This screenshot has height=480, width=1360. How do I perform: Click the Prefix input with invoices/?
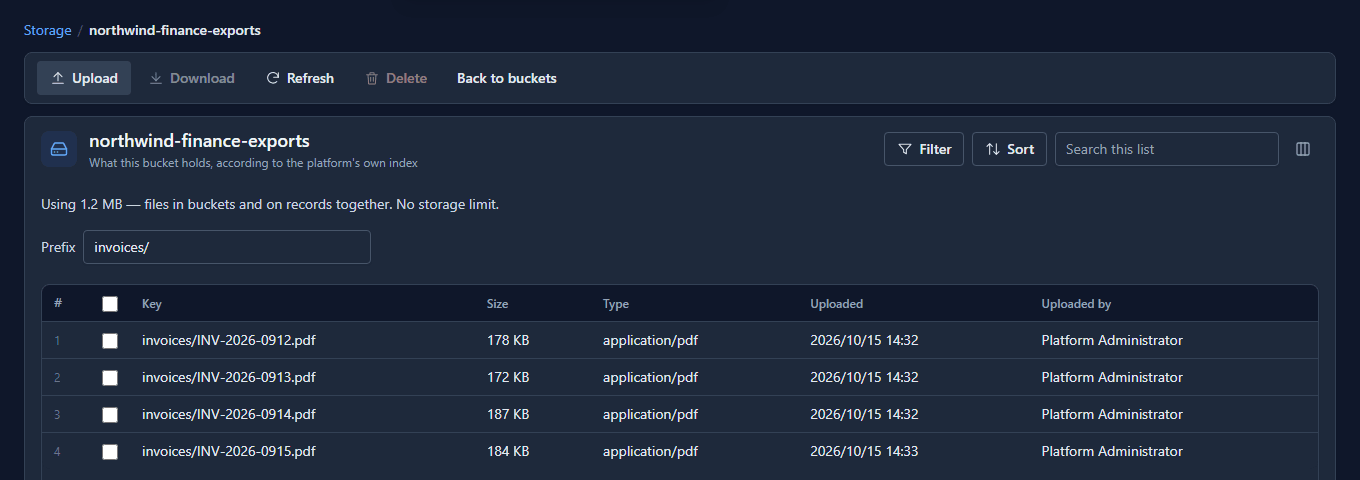pos(227,247)
